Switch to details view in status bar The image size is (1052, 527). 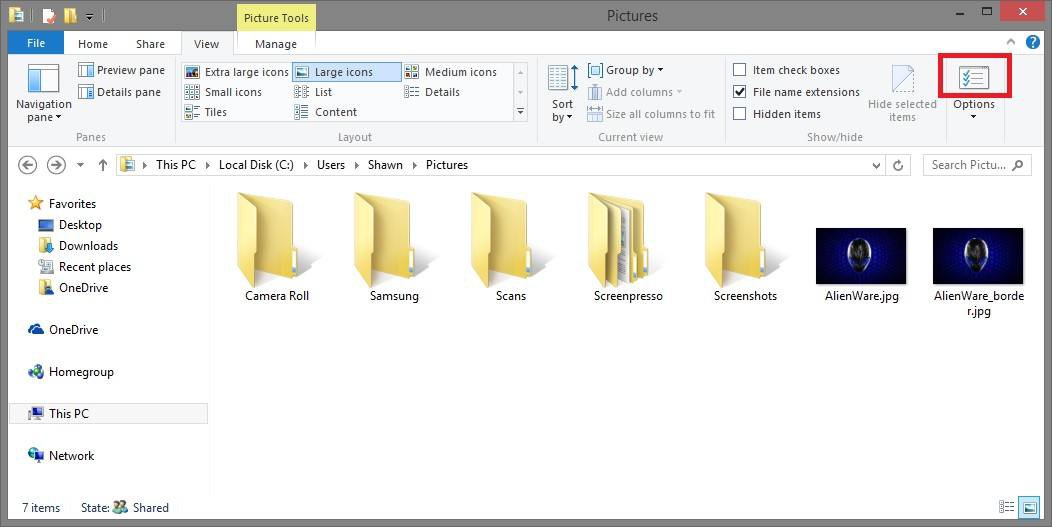(x=1007, y=507)
